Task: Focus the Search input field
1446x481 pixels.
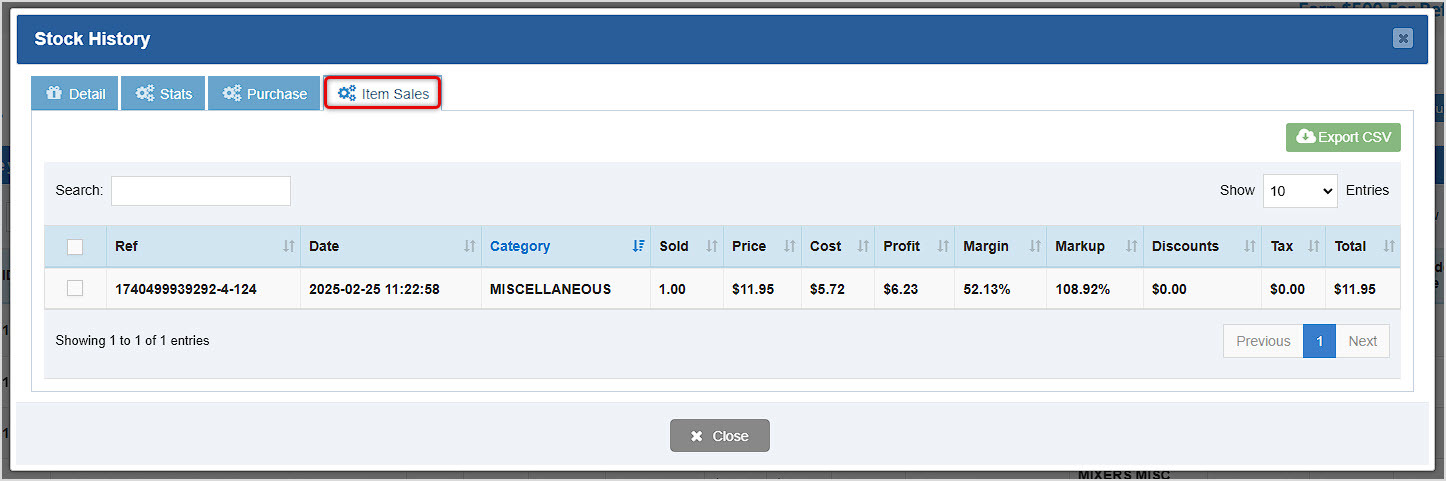Action: (x=201, y=190)
